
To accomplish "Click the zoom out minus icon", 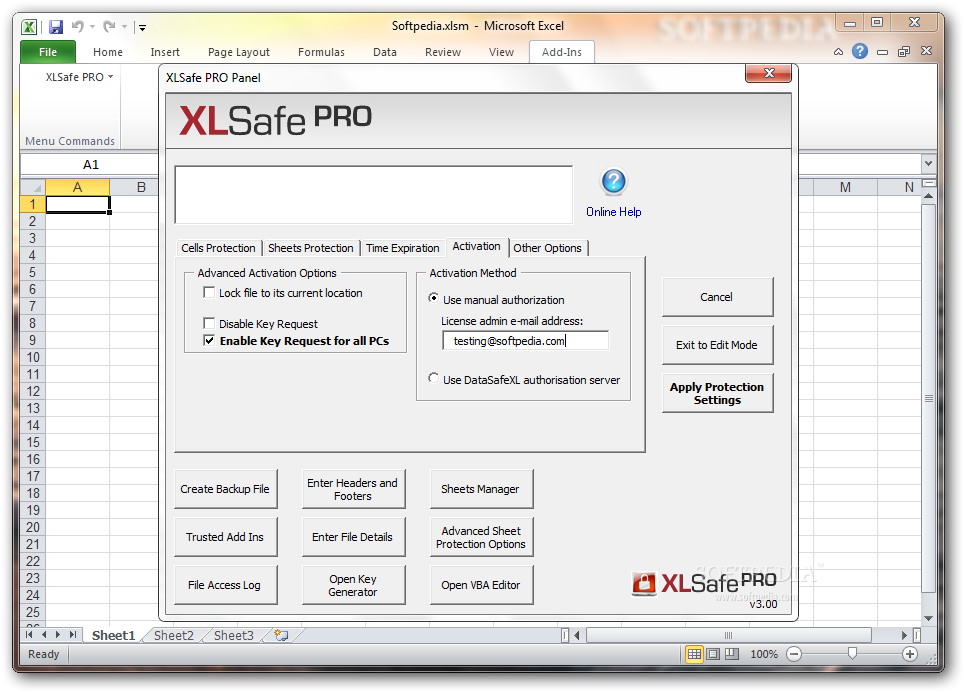I will pos(795,654).
